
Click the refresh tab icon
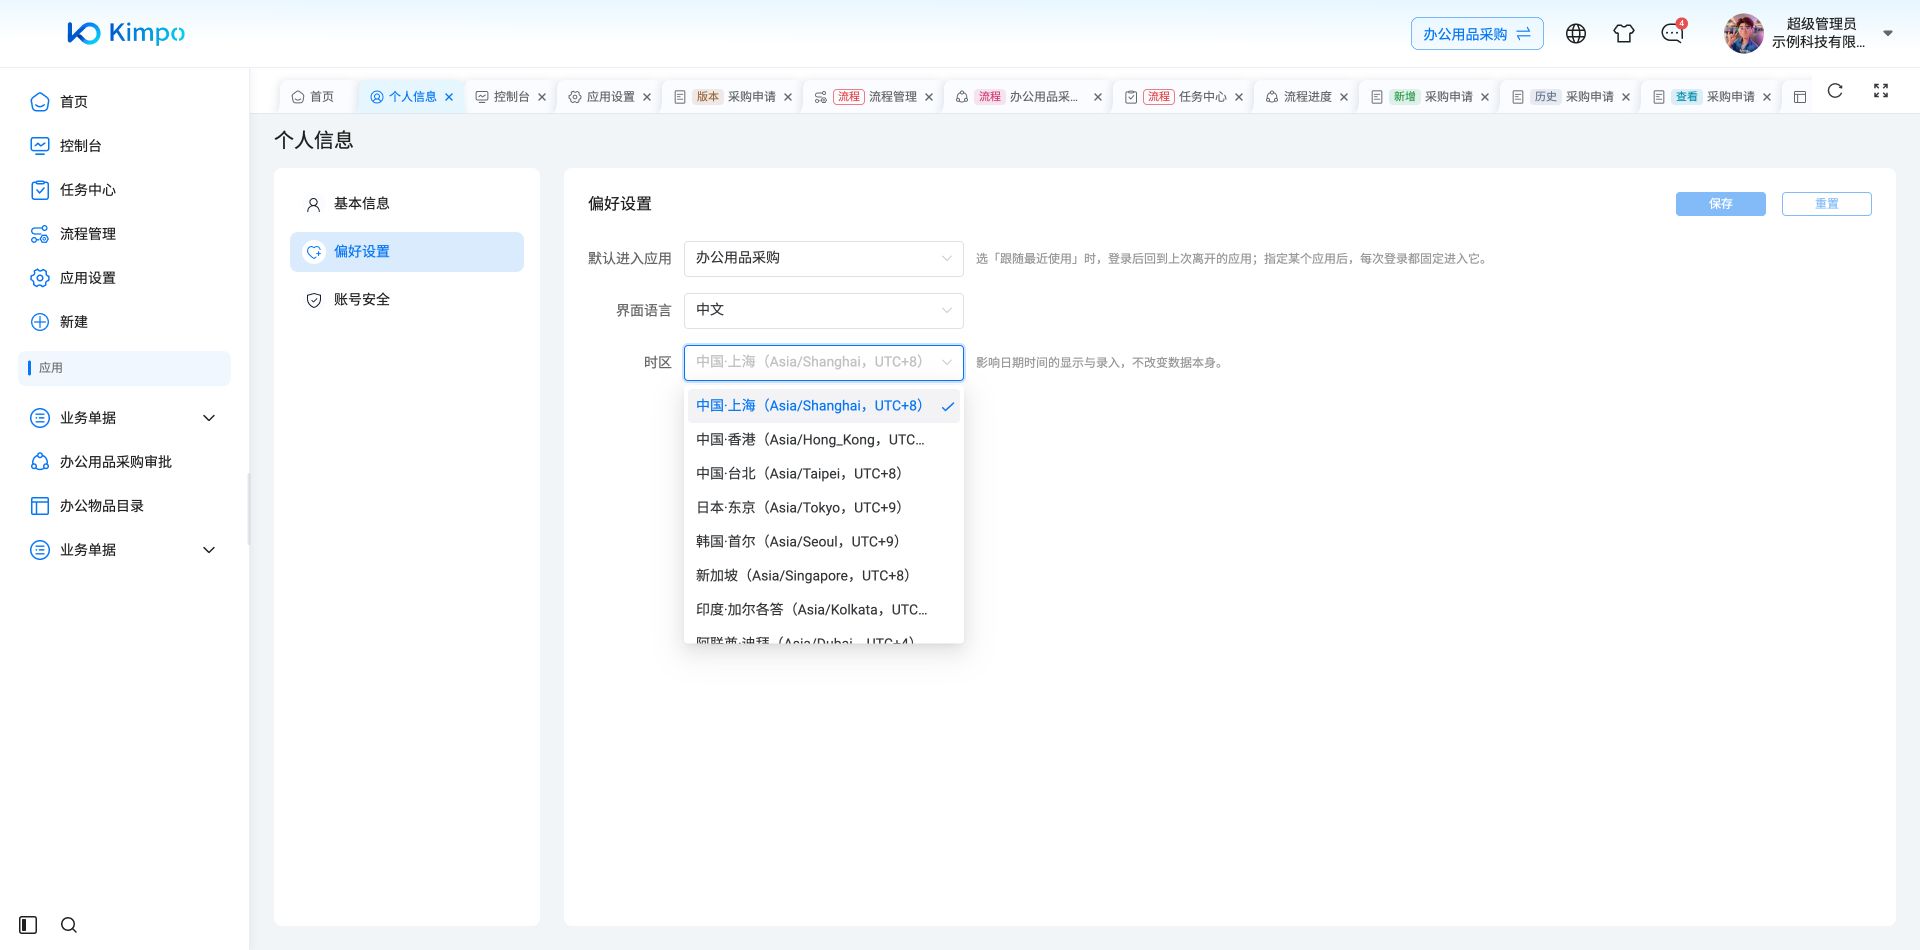click(x=1835, y=91)
